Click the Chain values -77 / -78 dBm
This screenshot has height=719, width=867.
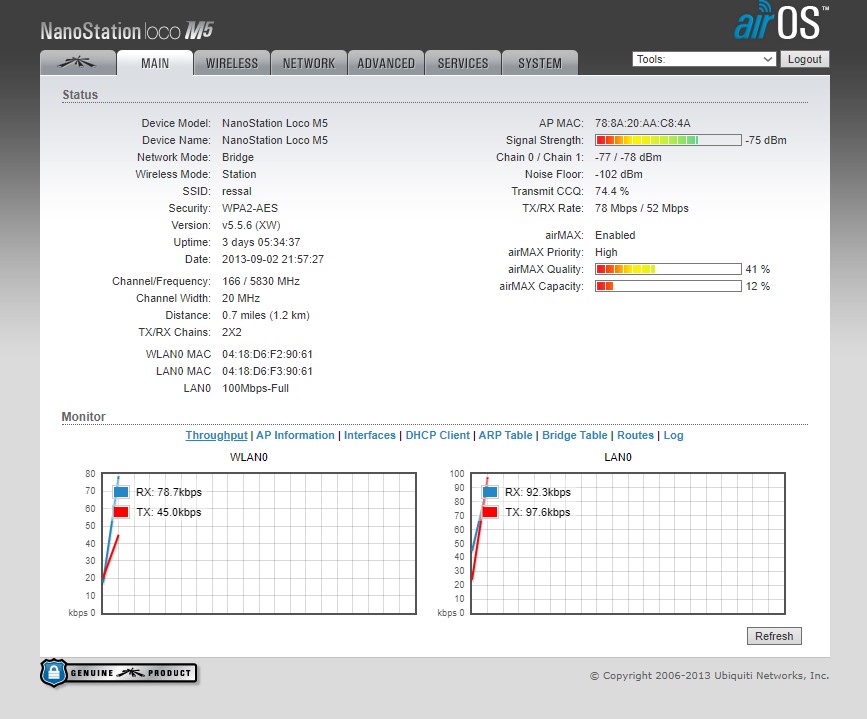pyautogui.click(x=628, y=157)
